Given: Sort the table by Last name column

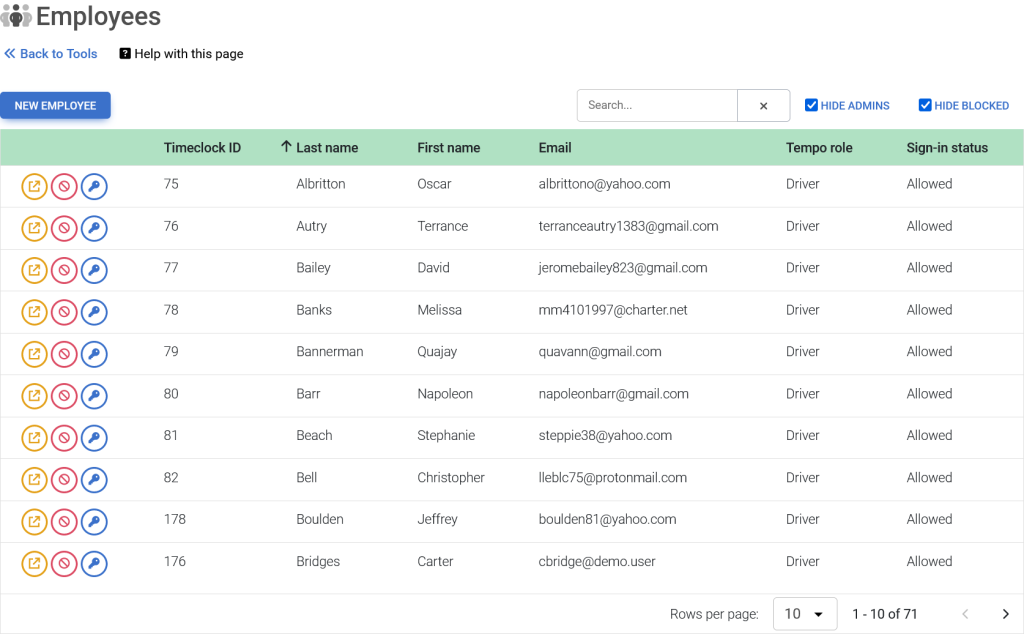Looking at the screenshot, I should pyautogui.click(x=326, y=148).
